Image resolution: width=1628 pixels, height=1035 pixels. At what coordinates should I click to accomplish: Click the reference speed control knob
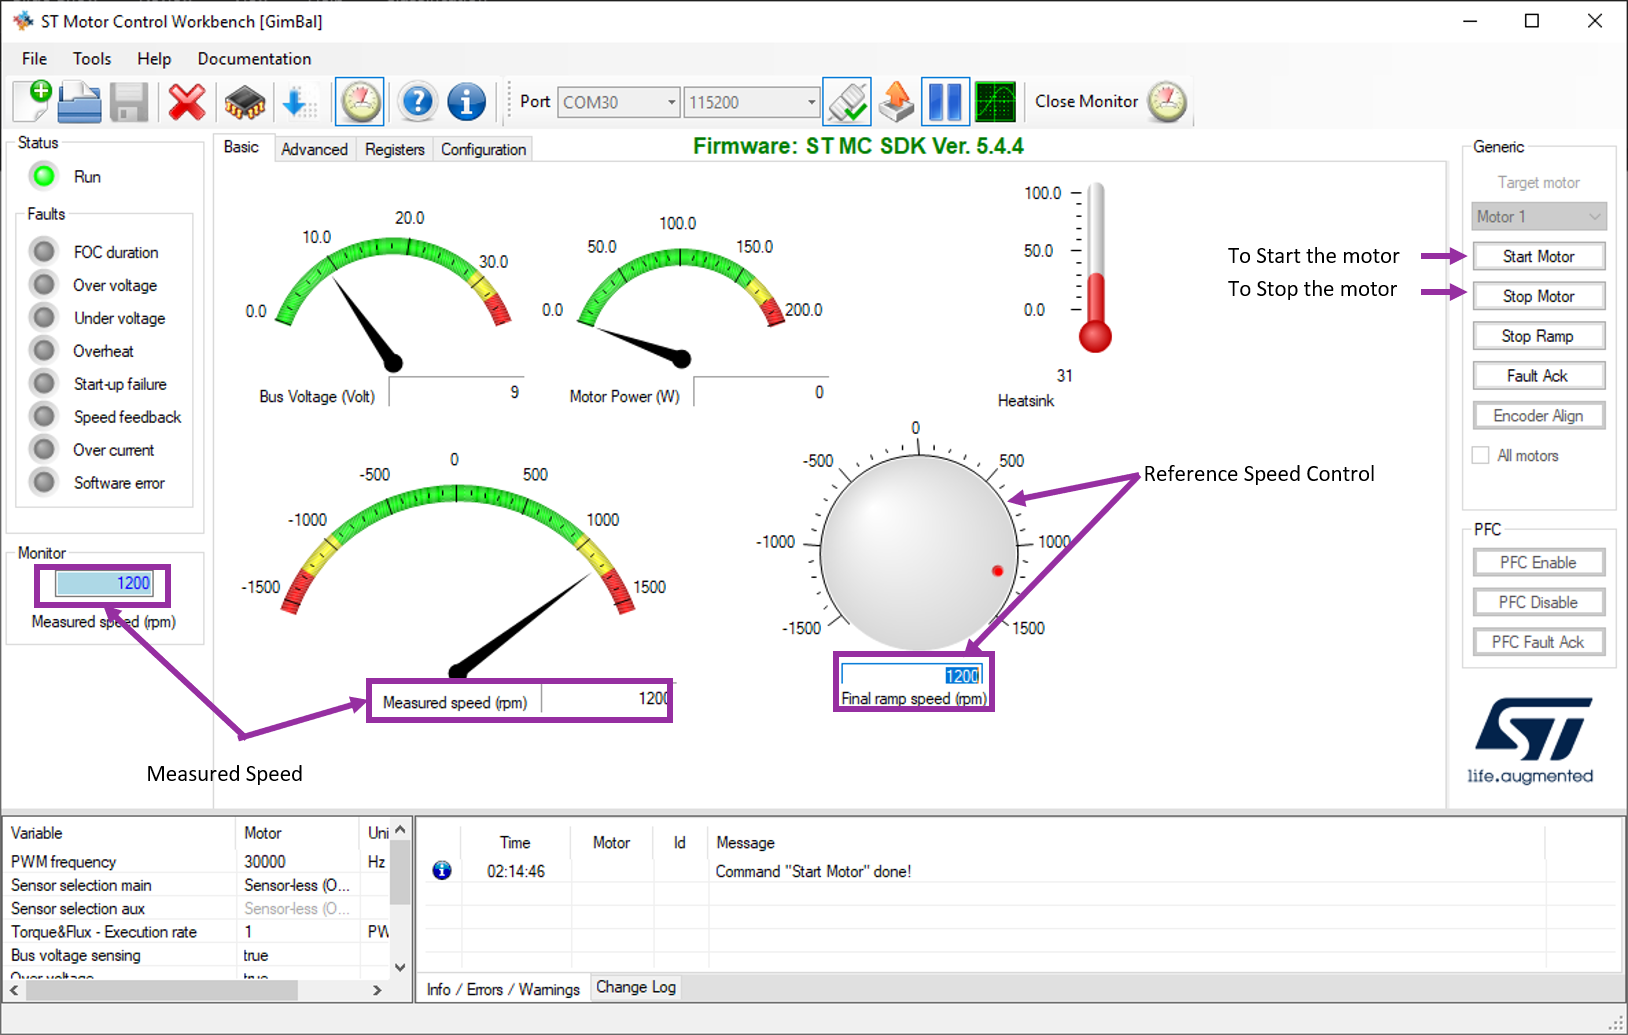pyautogui.click(x=918, y=553)
